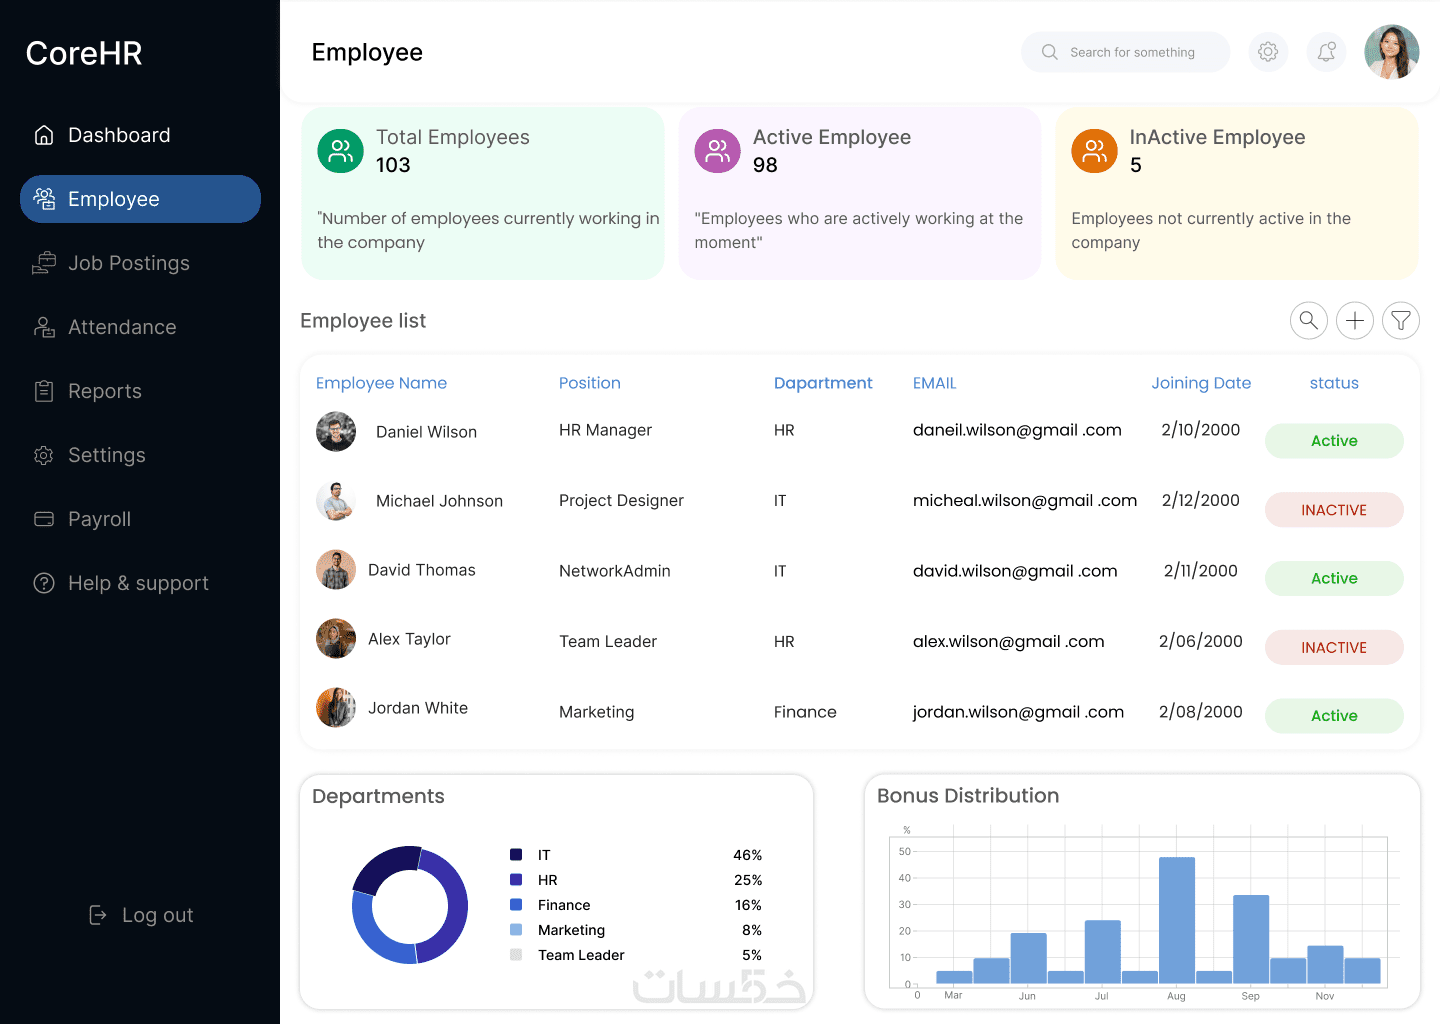The height and width of the screenshot is (1024, 1440).
Task: Open Alex Taylor's avatar
Action: (336, 639)
